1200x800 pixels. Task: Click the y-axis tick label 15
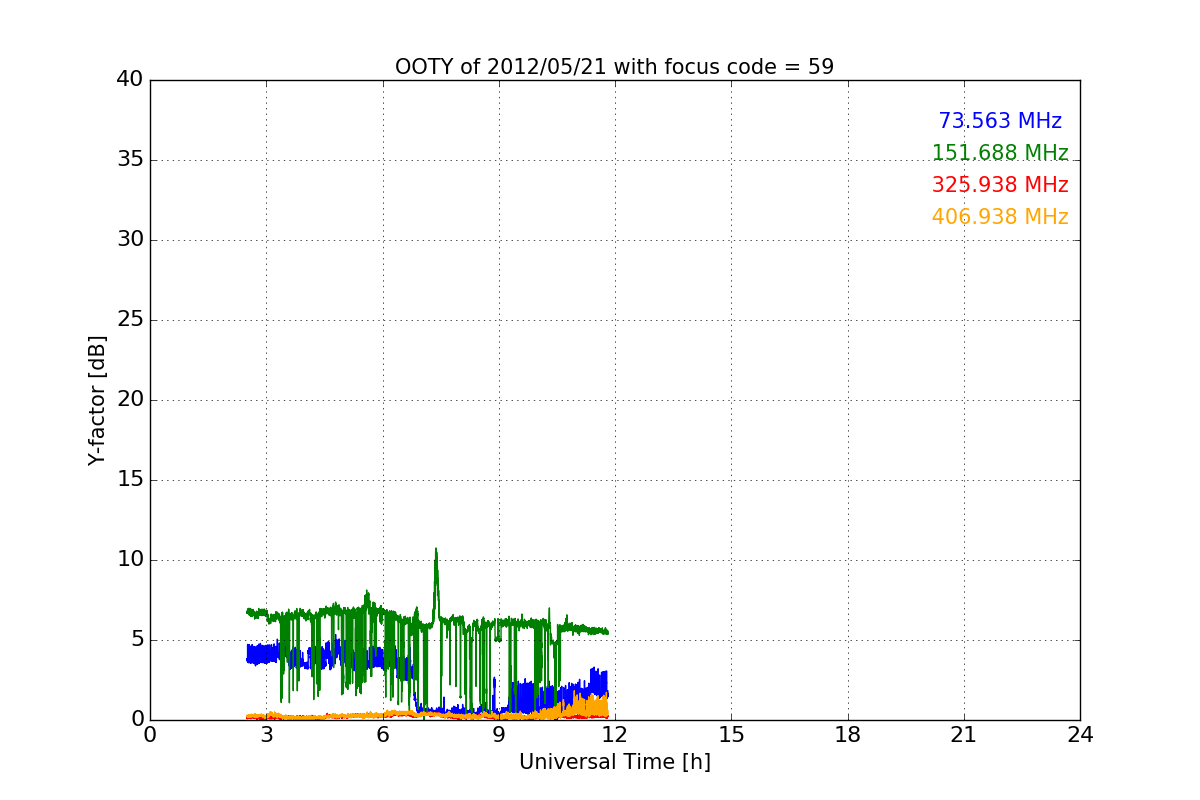click(130, 480)
